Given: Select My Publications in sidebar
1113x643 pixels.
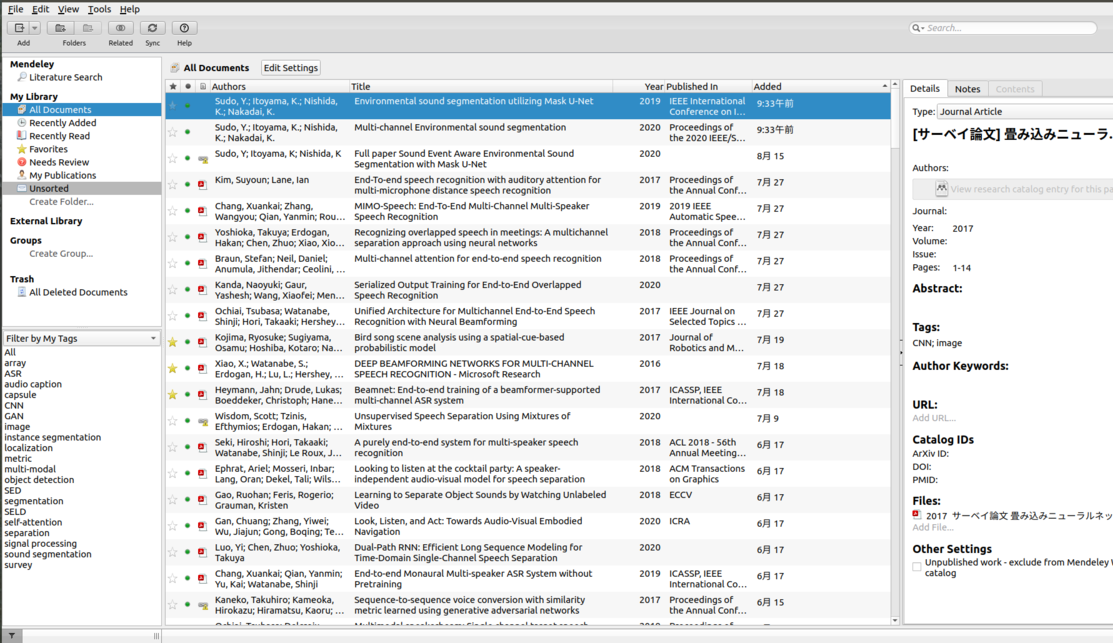Looking at the screenshot, I should [x=62, y=175].
